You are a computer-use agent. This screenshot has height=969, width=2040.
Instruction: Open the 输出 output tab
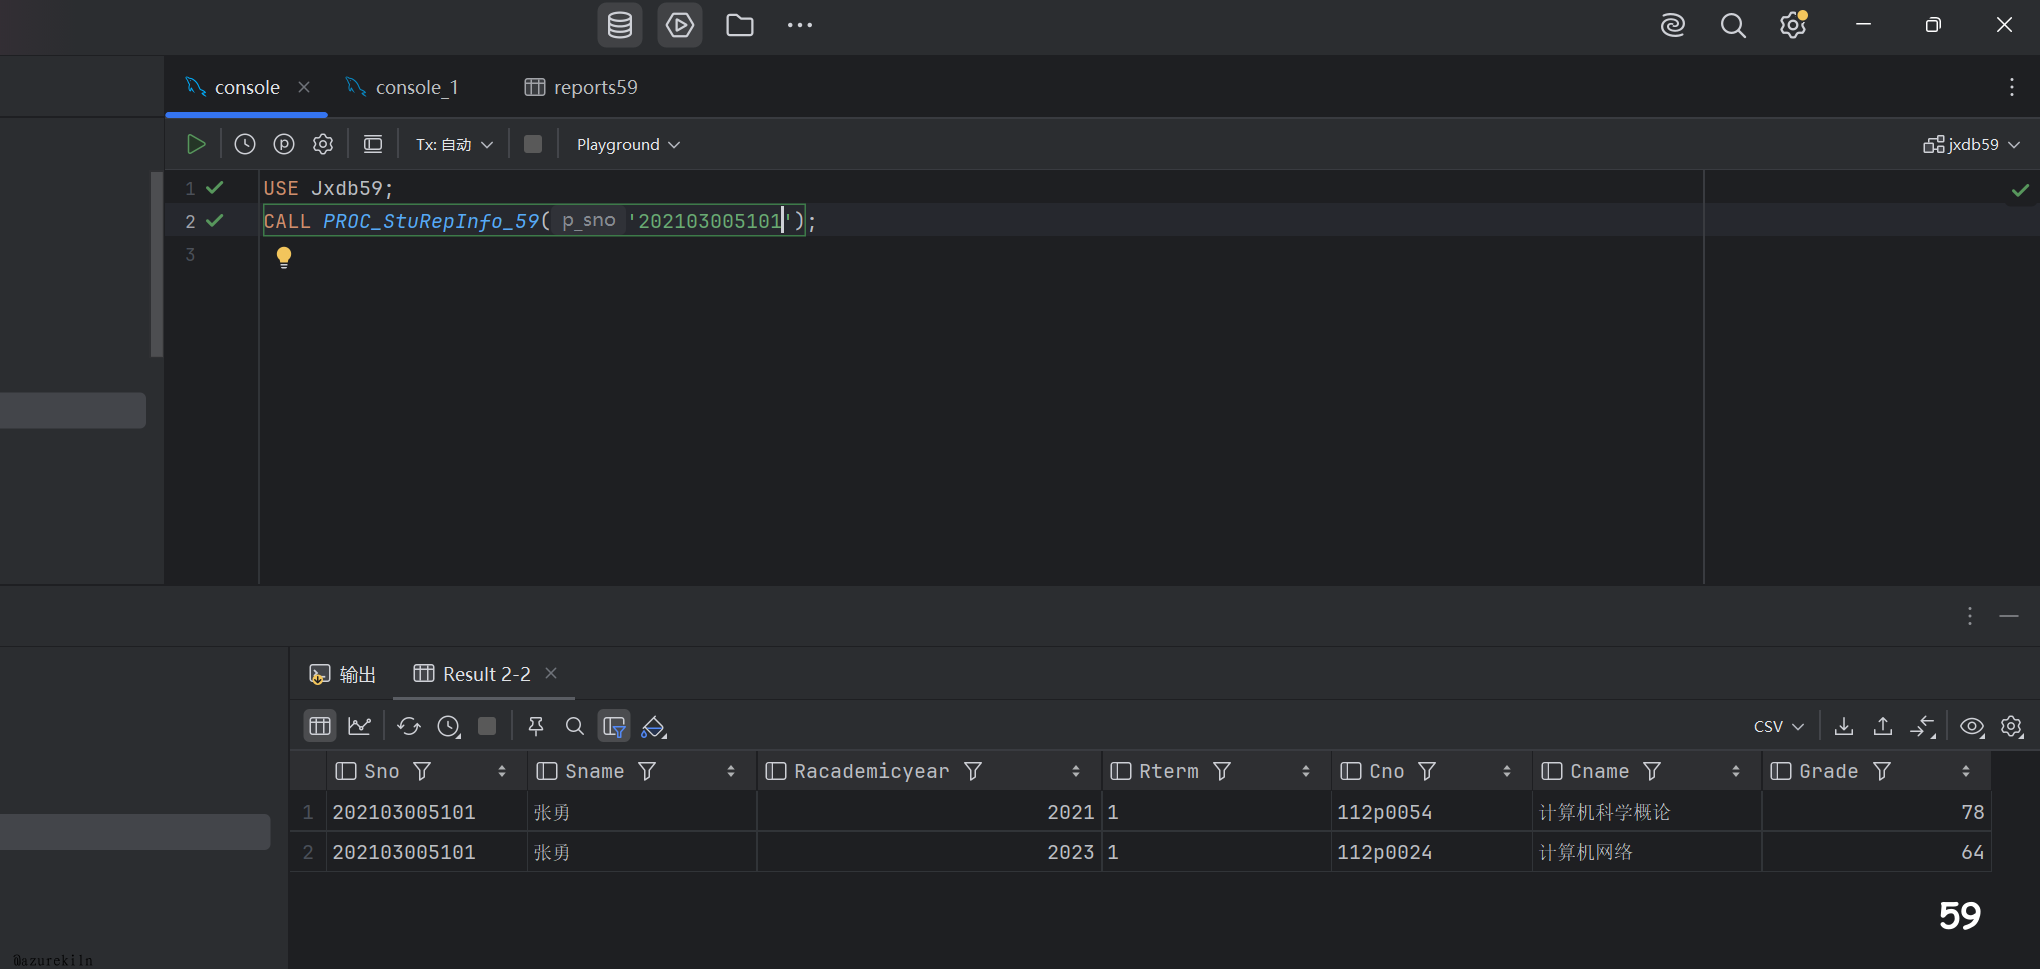click(x=343, y=674)
